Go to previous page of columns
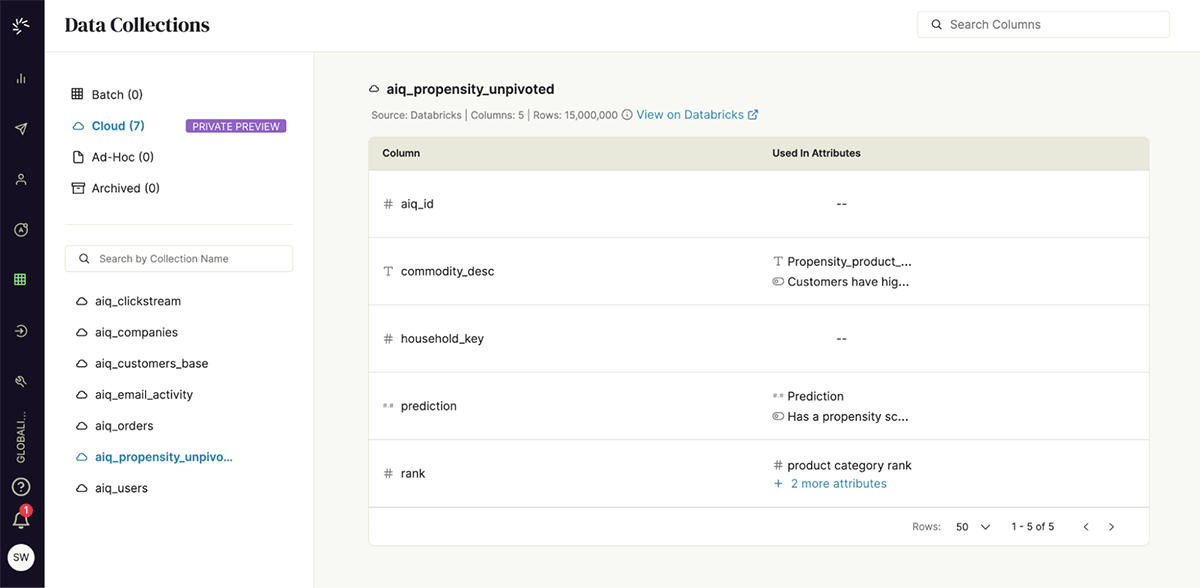1200x588 pixels. tap(1086, 526)
